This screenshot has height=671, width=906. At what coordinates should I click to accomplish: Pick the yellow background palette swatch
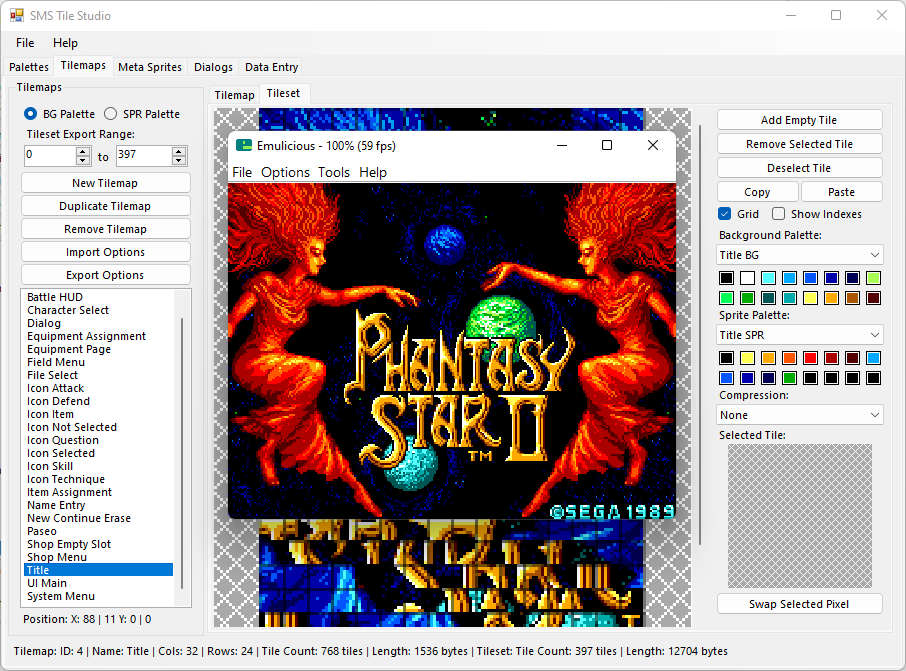pos(811,298)
